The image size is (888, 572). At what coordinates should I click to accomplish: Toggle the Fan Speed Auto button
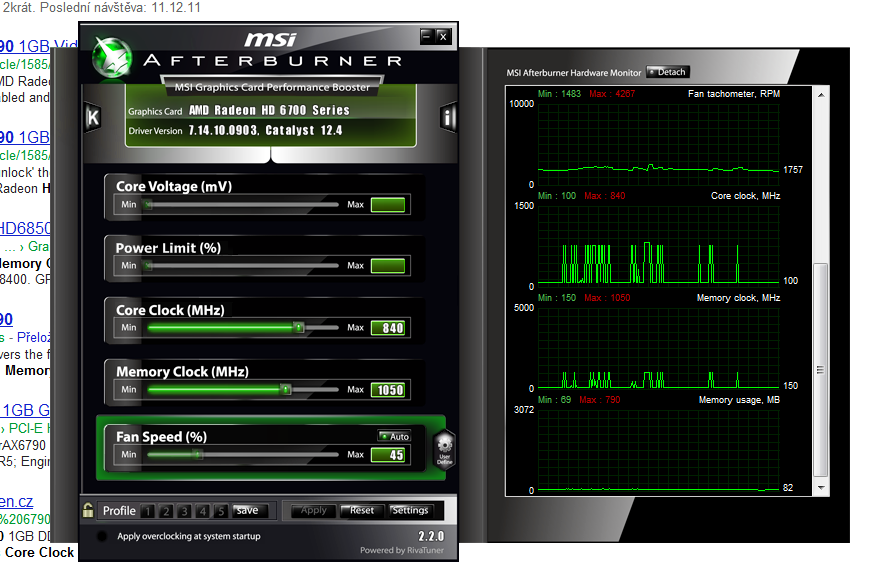394,436
